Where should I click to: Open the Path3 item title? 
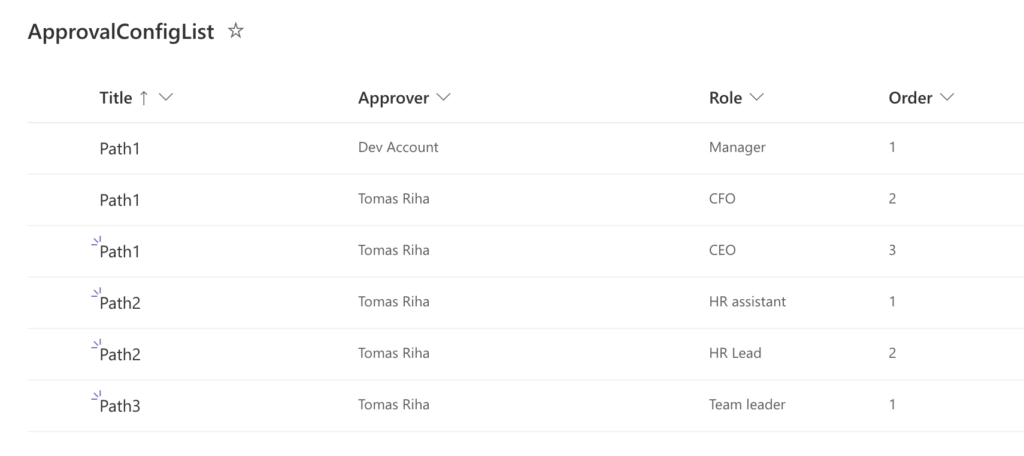tap(120, 406)
